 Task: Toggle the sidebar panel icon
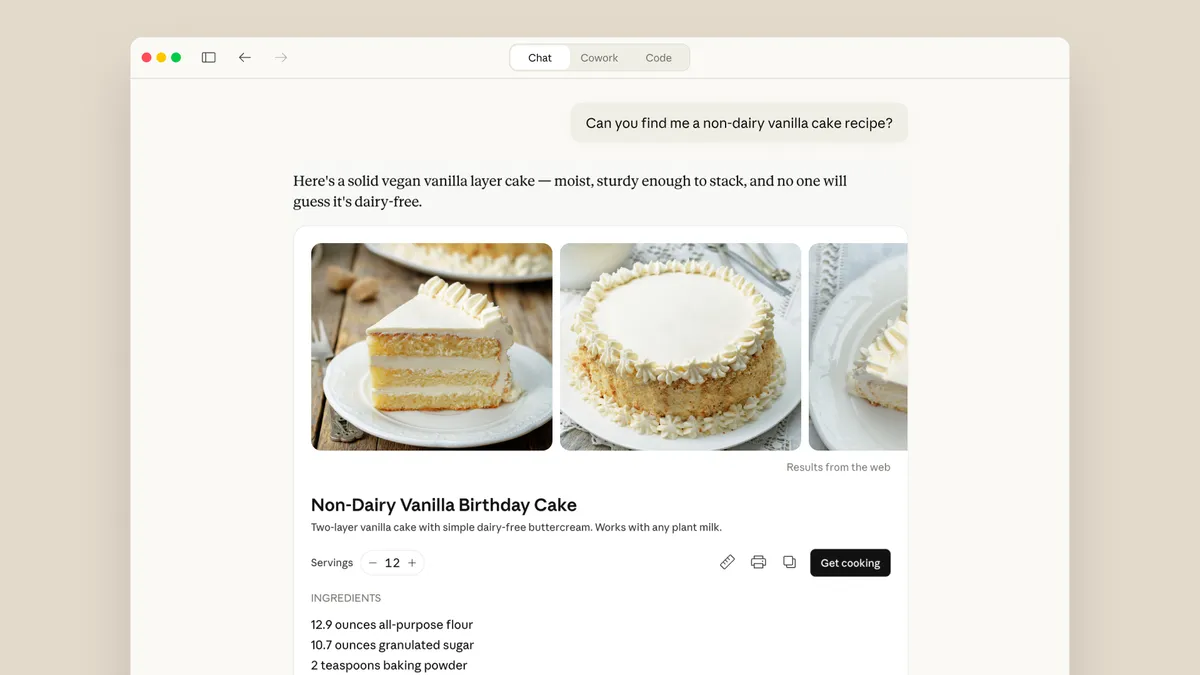(209, 58)
